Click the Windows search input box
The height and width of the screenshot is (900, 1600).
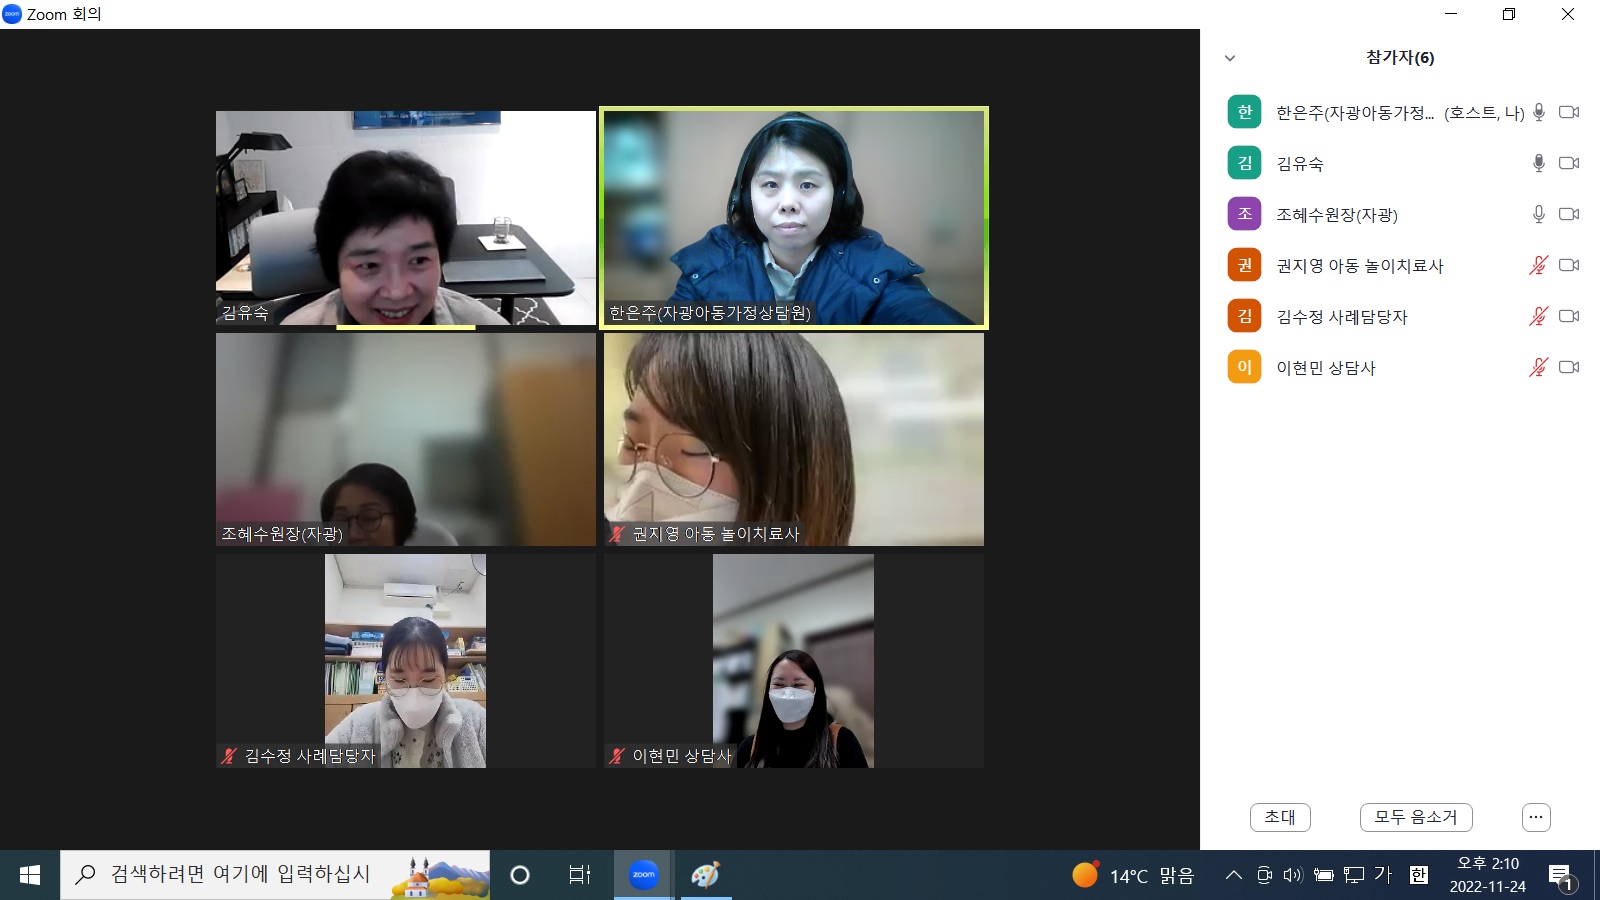coord(240,875)
